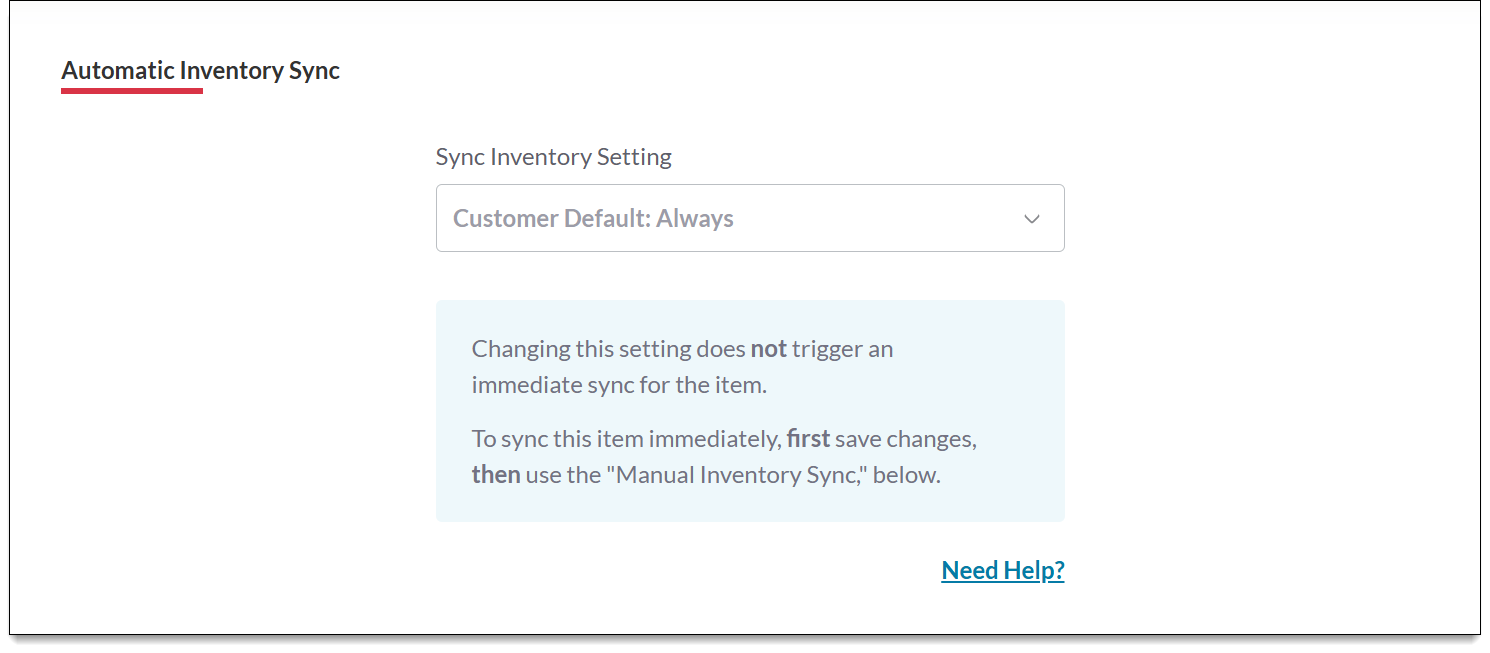Click the quoted "Manual Inventory Sync," text

click(x=742, y=474)
